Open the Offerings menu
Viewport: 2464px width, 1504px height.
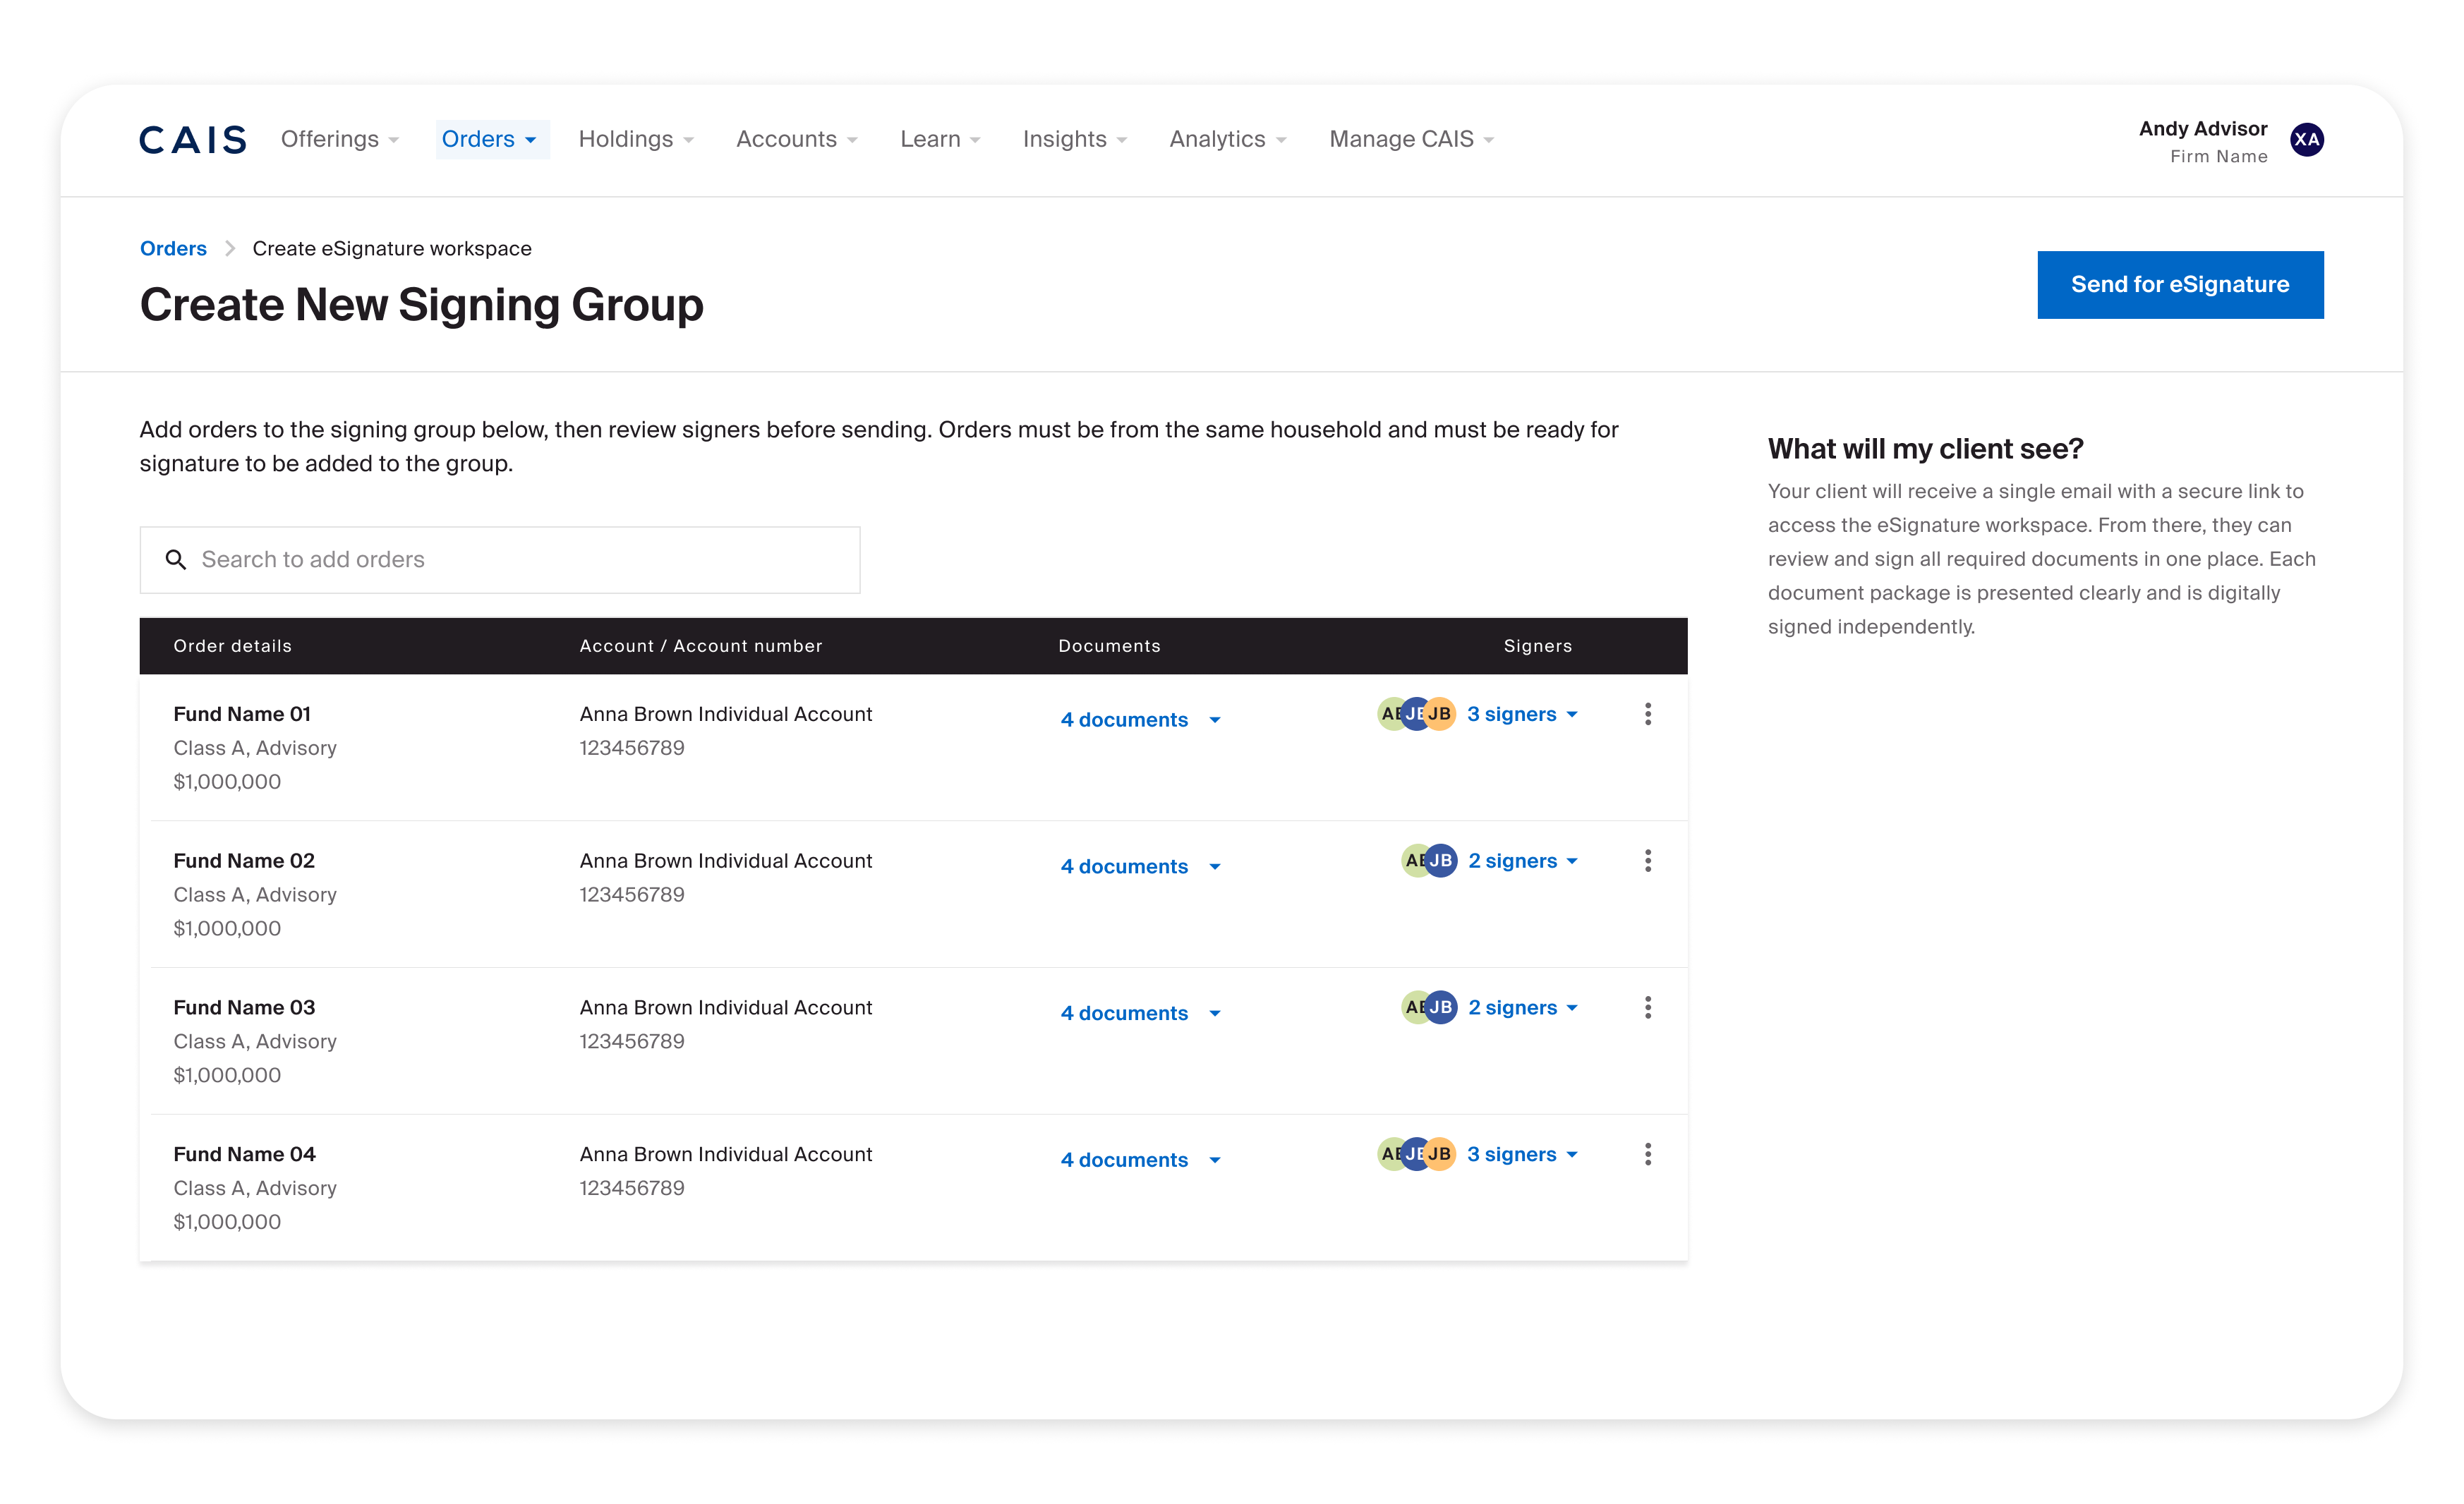click(x=340, y=140)
